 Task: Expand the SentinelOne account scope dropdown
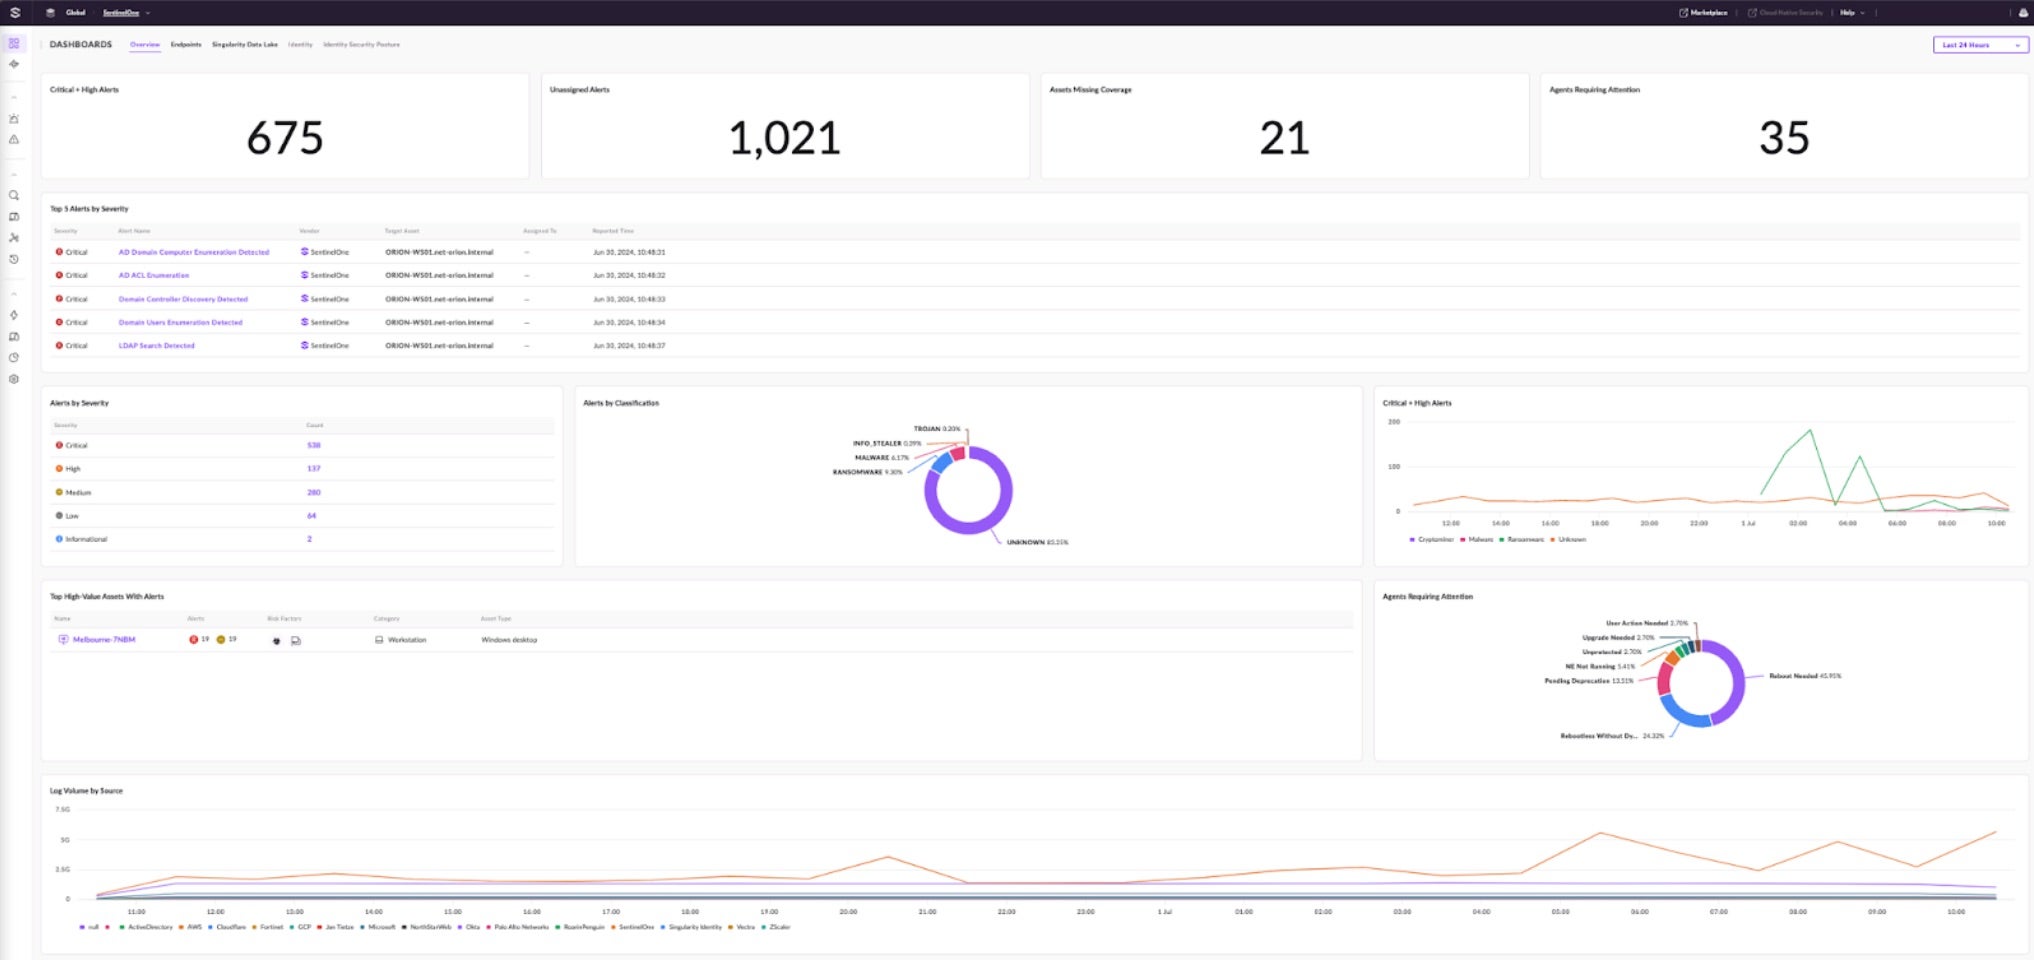tap(126, 13)
